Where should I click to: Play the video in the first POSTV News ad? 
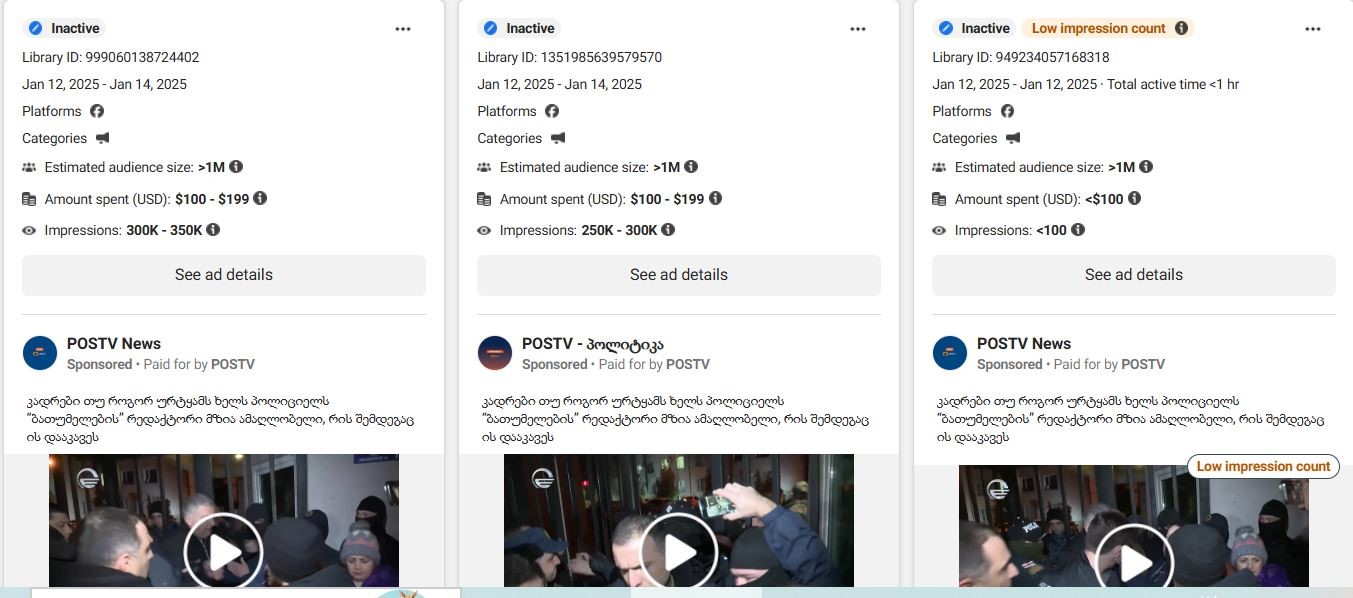tap(223, 551)
